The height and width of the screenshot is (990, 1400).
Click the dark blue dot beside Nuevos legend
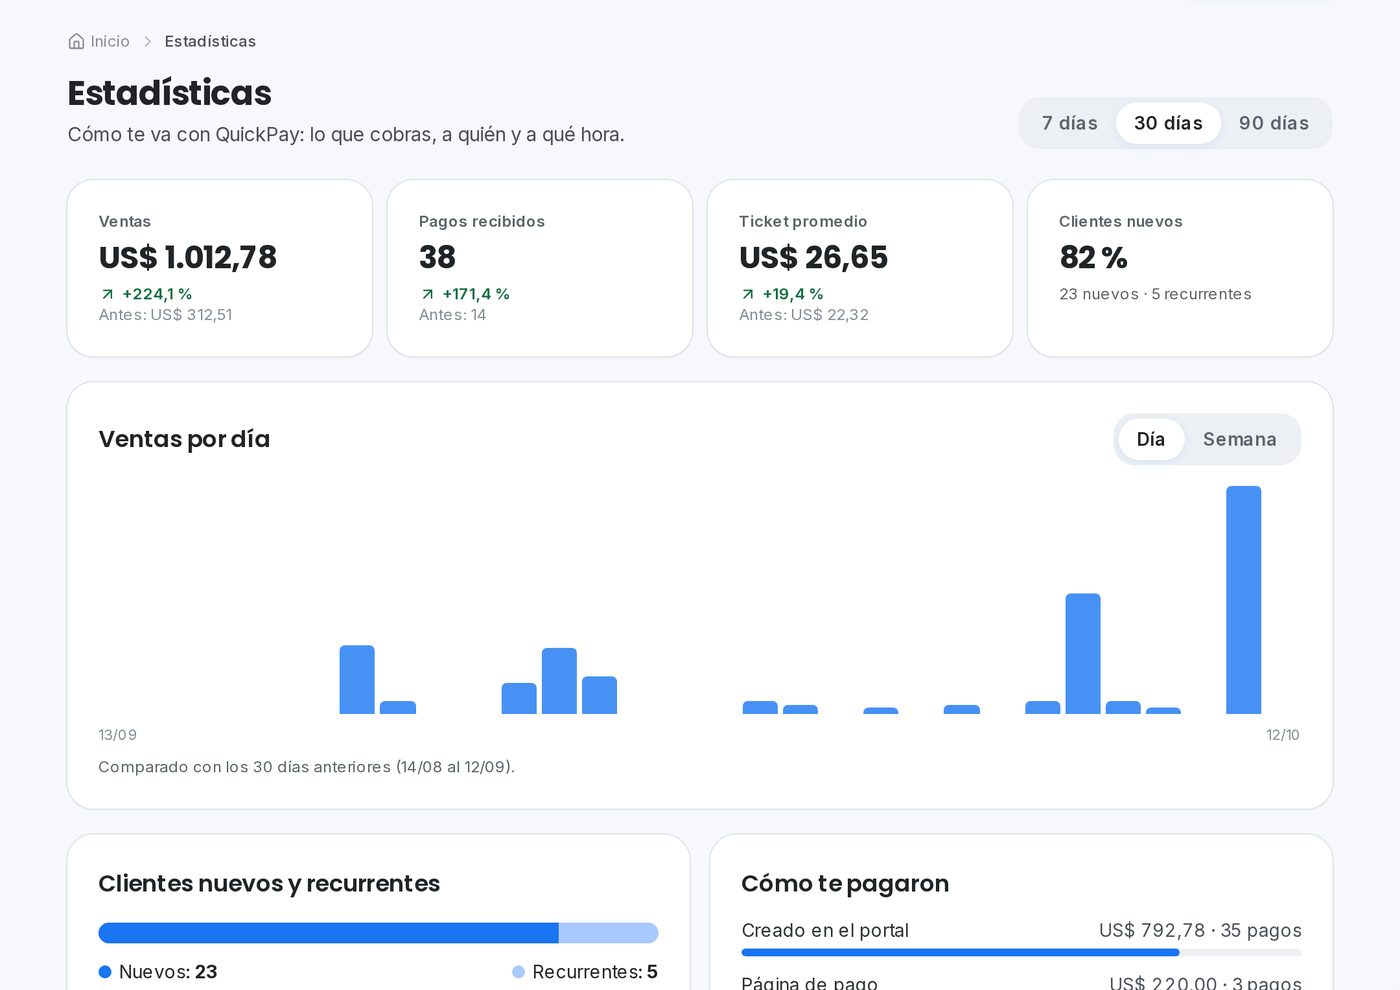105,972
